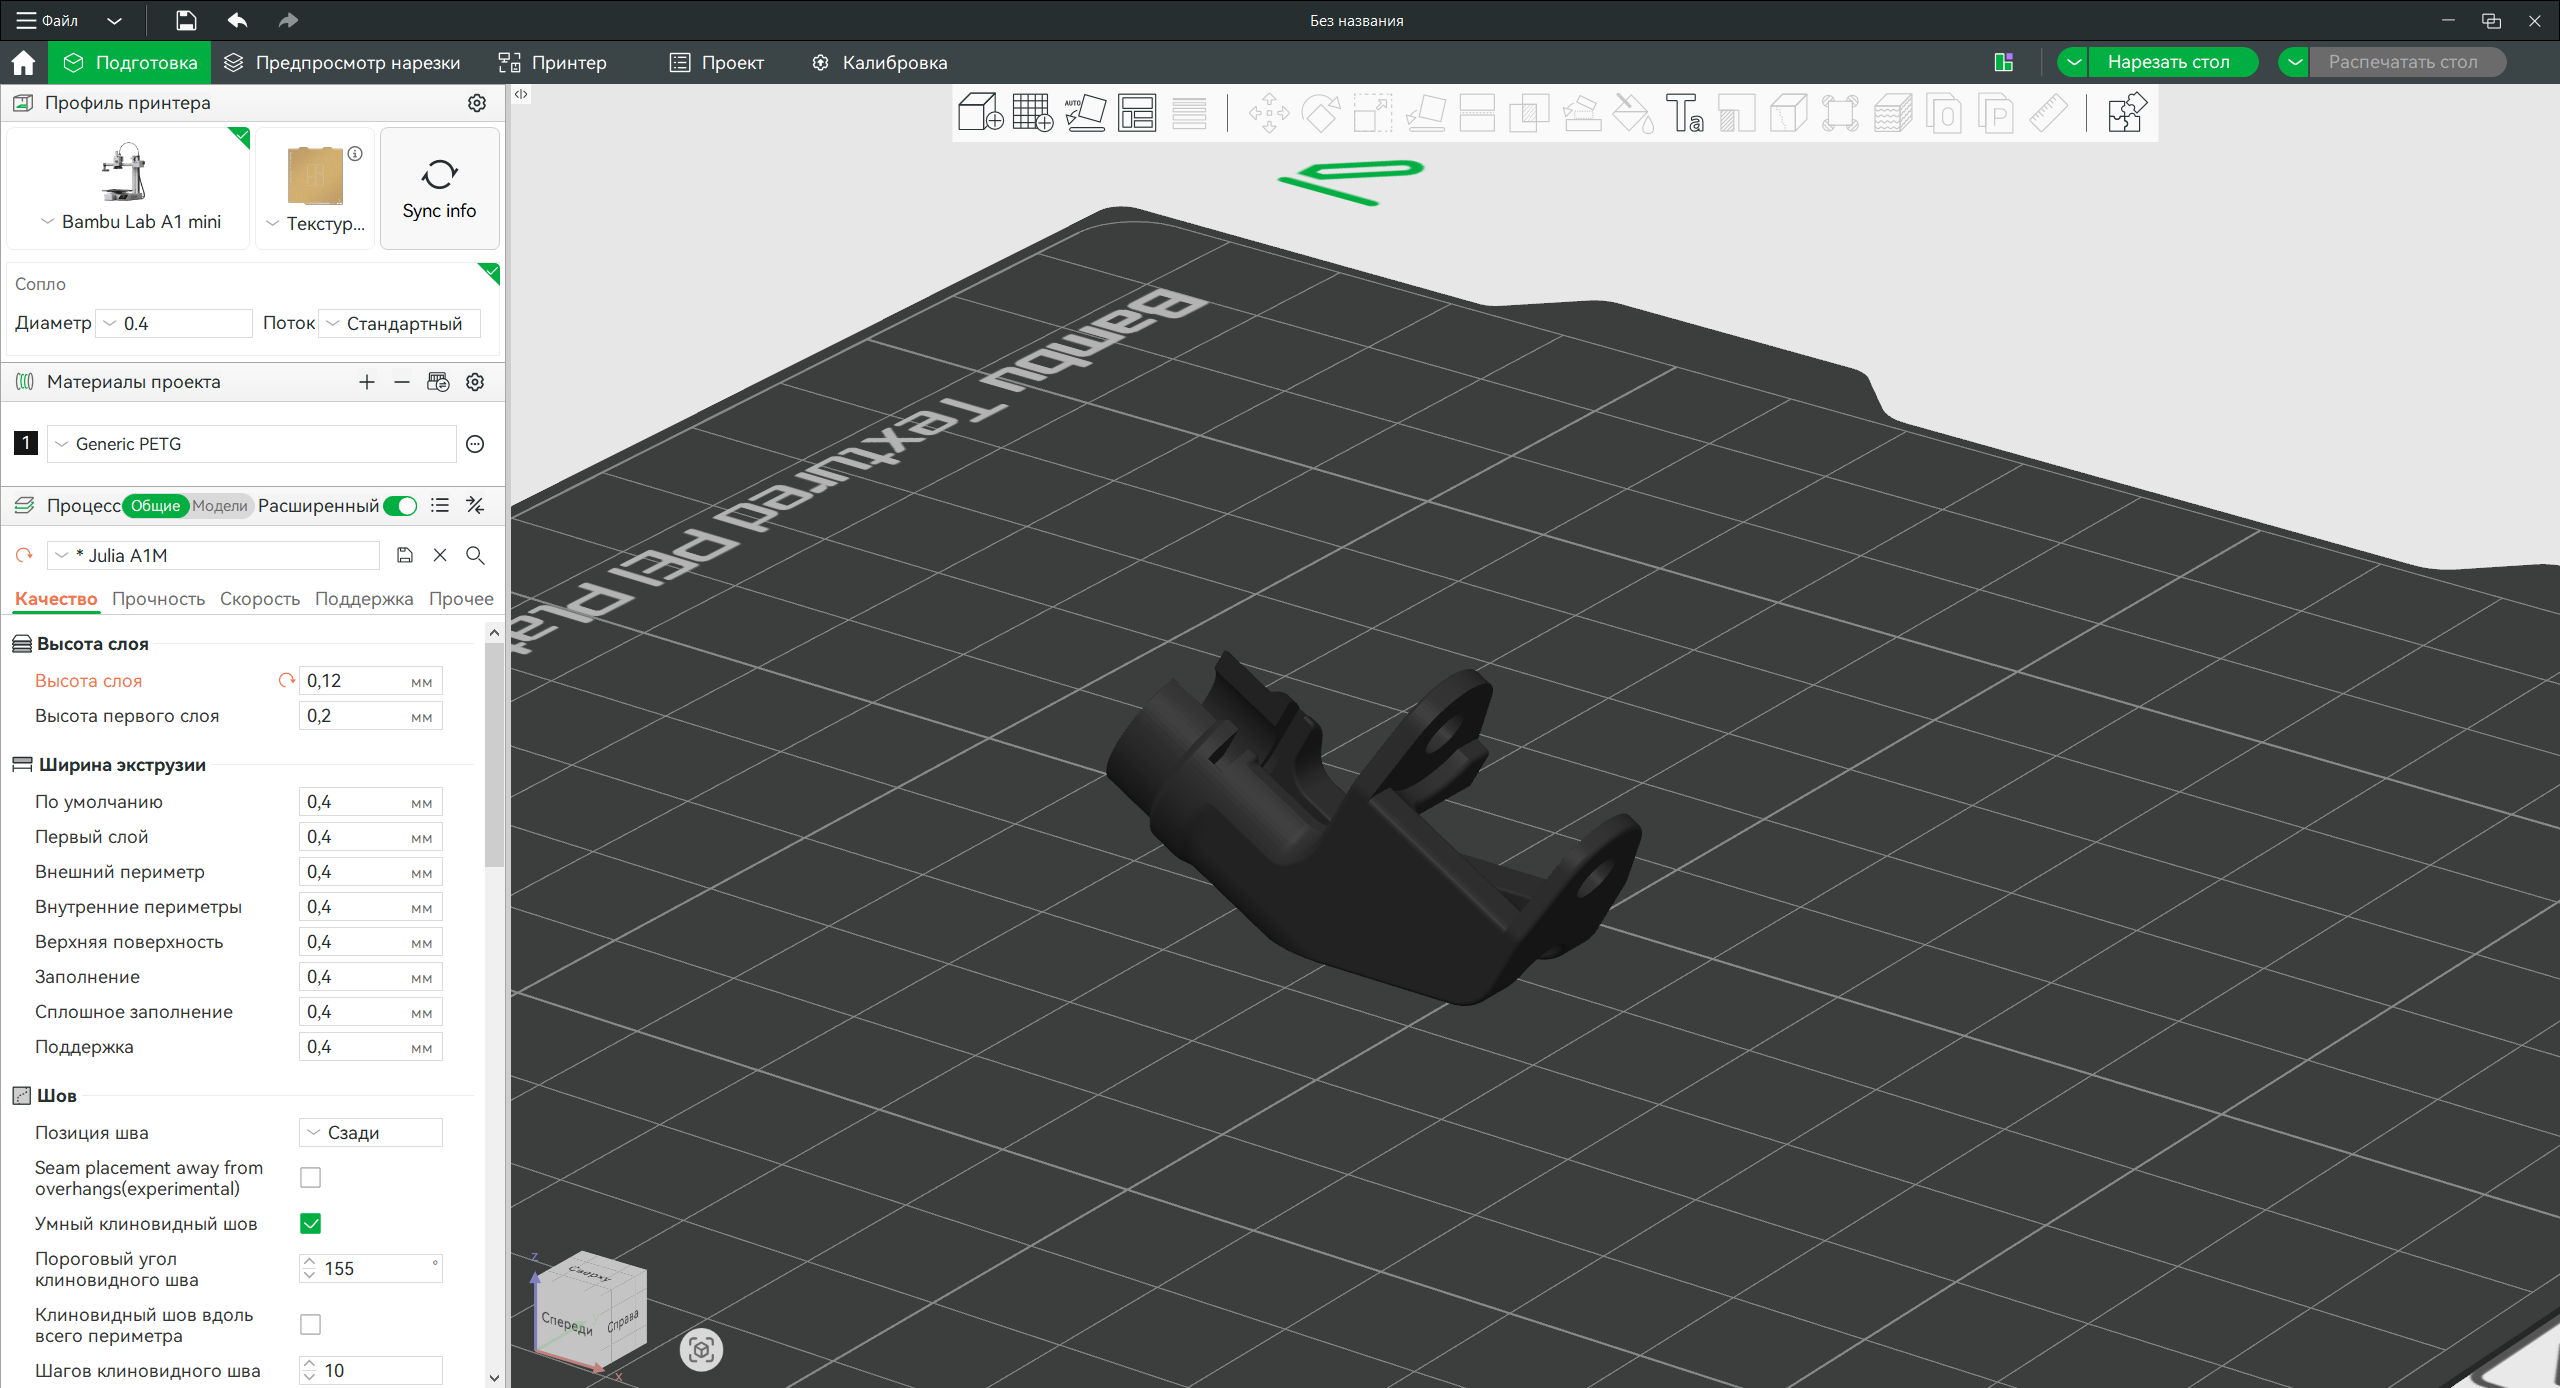Add a new project material

click(367, 382)
